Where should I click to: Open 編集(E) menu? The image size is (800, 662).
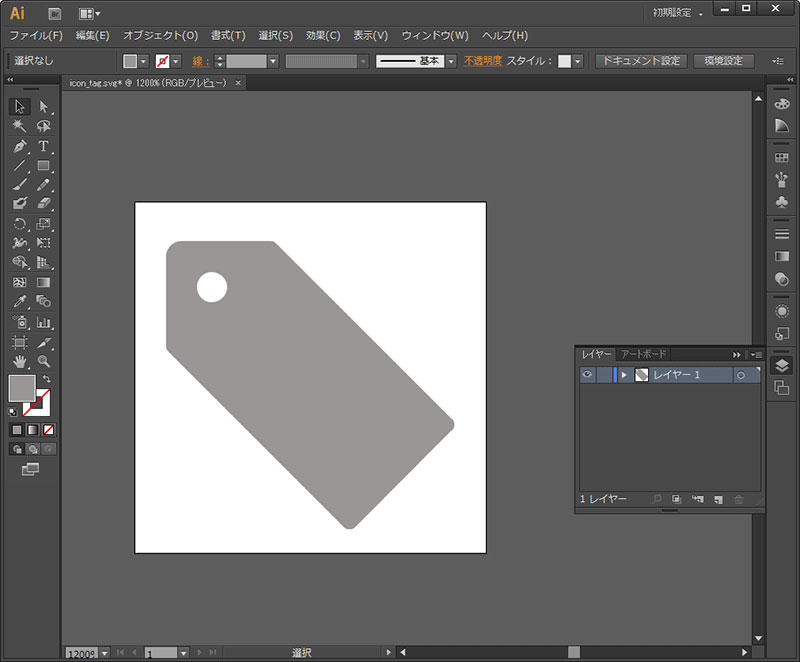92,35
